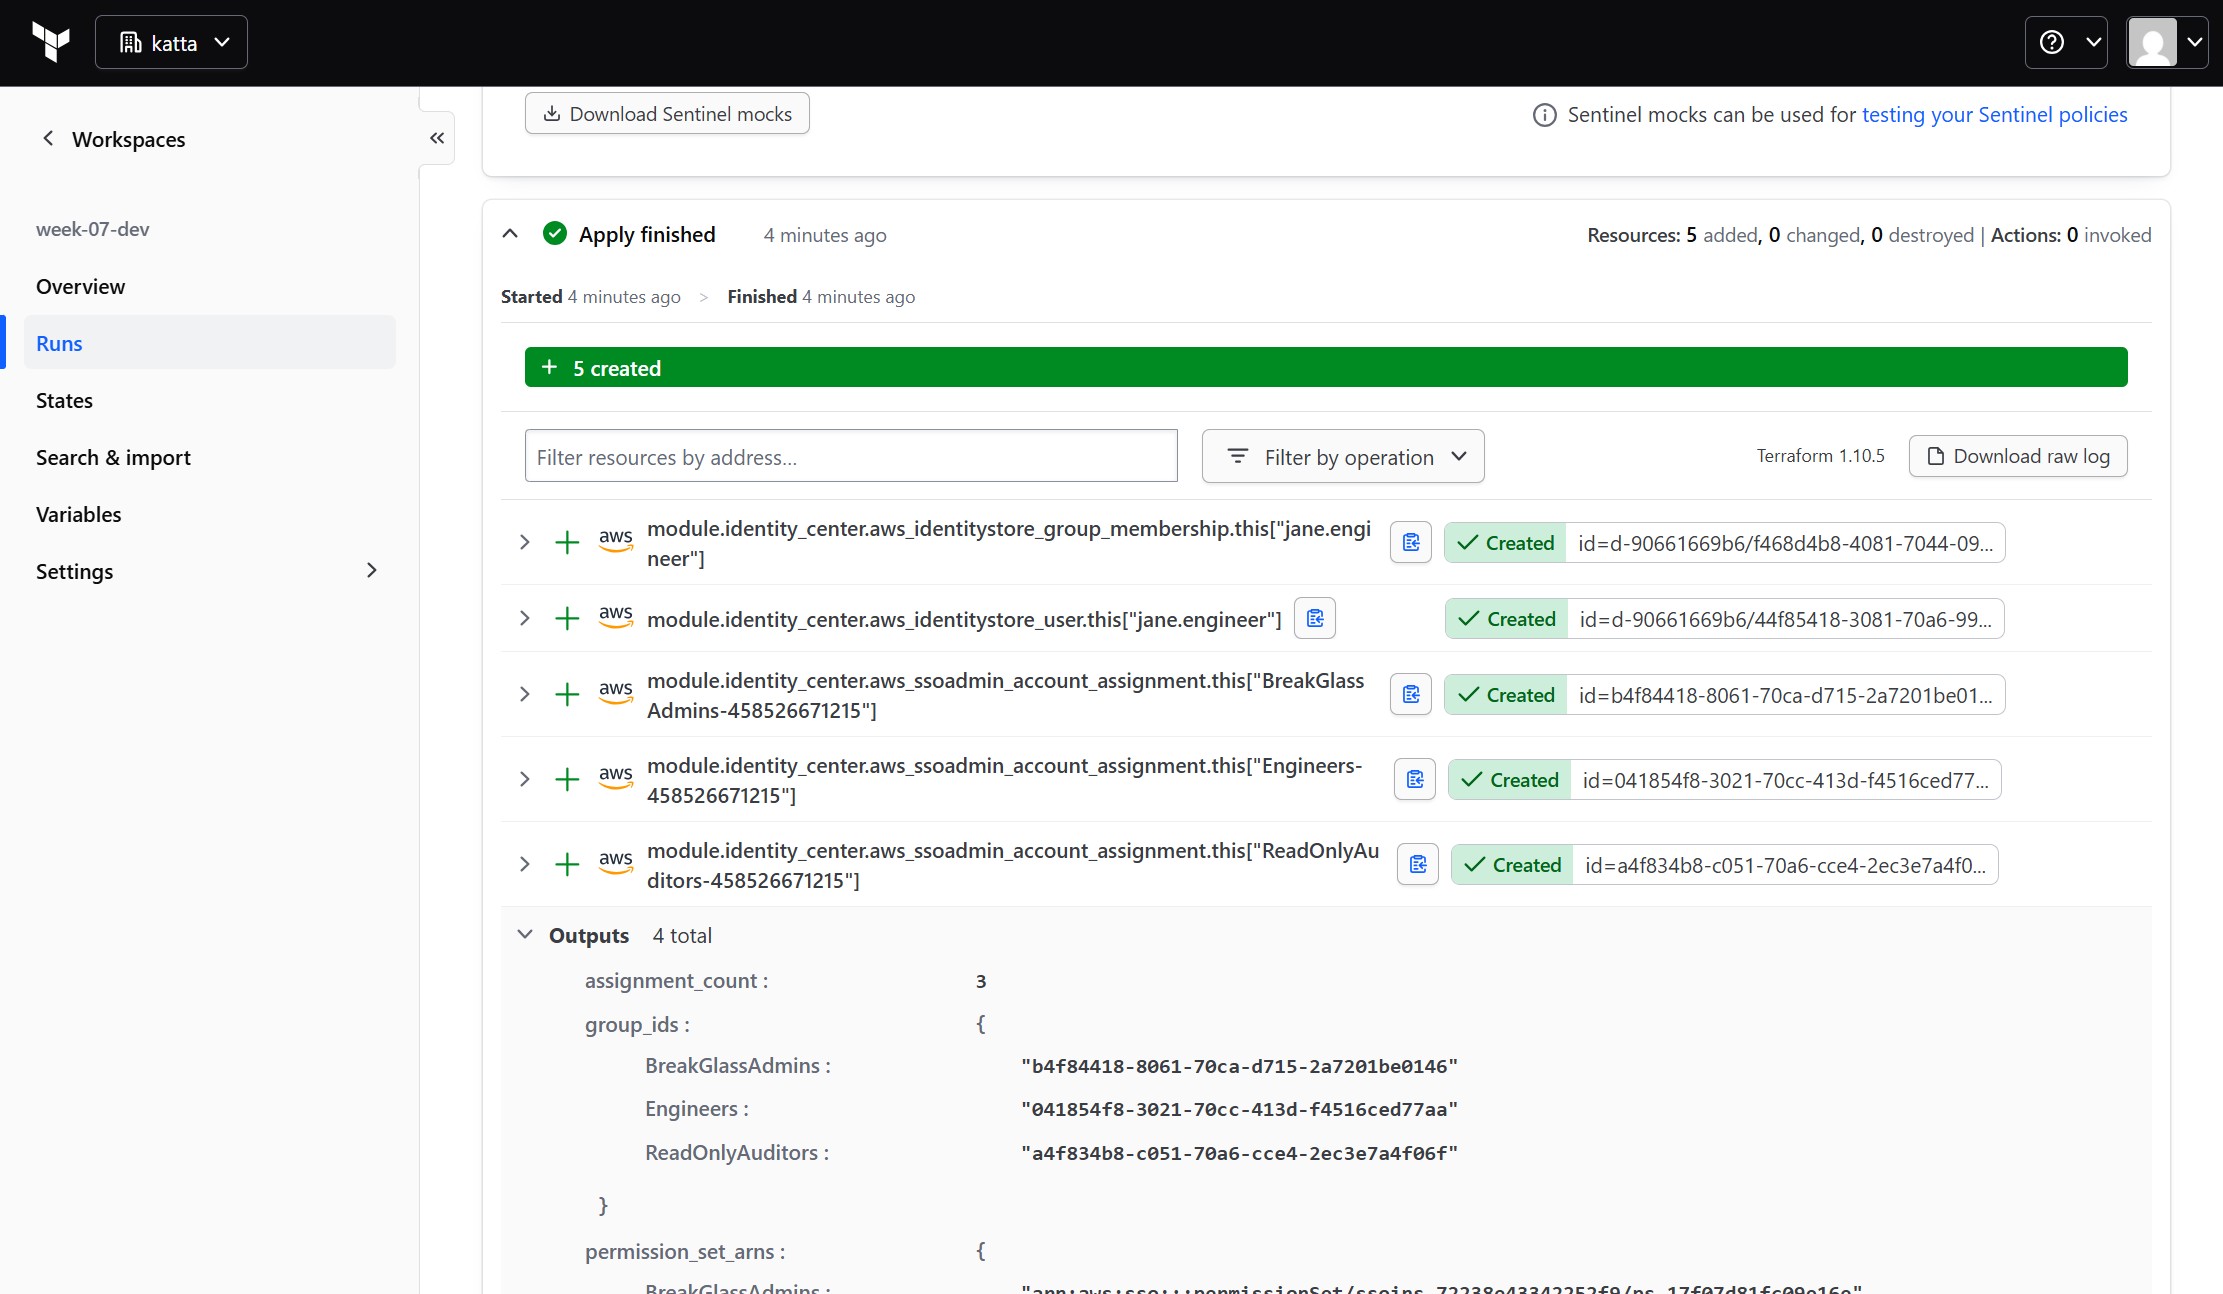Expand the identitystore_user jane.engineer resource row
Viewport: 2223px width, 1294px height.
click(x=524, y=619)
